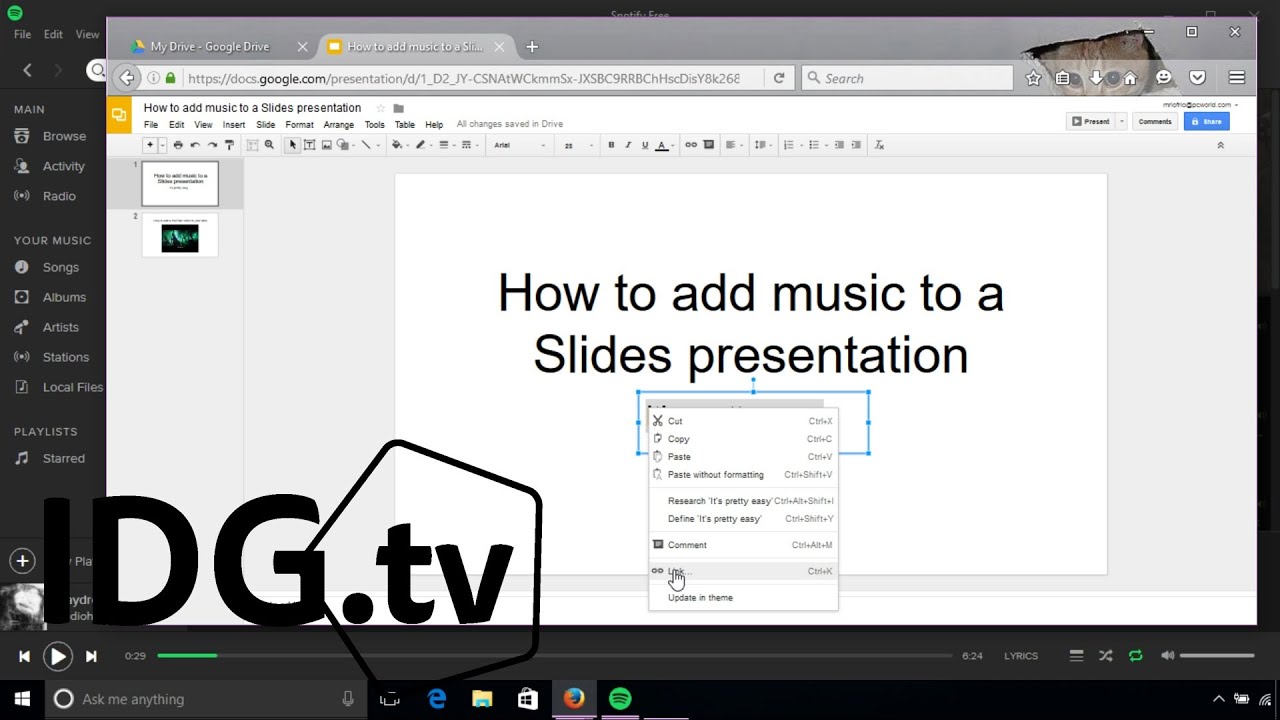Screen dimensions: 1280x720
Task: Click the Present button
Action: click(x=1091, y=121)
